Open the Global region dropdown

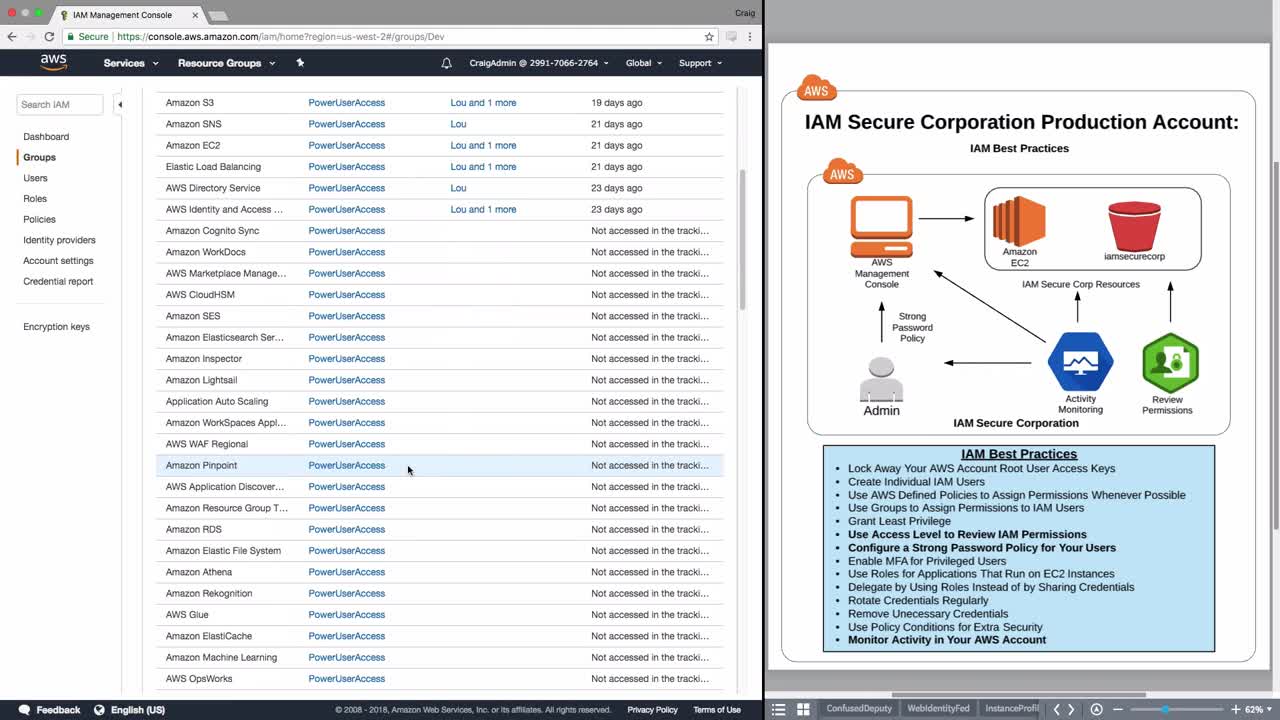644,63
